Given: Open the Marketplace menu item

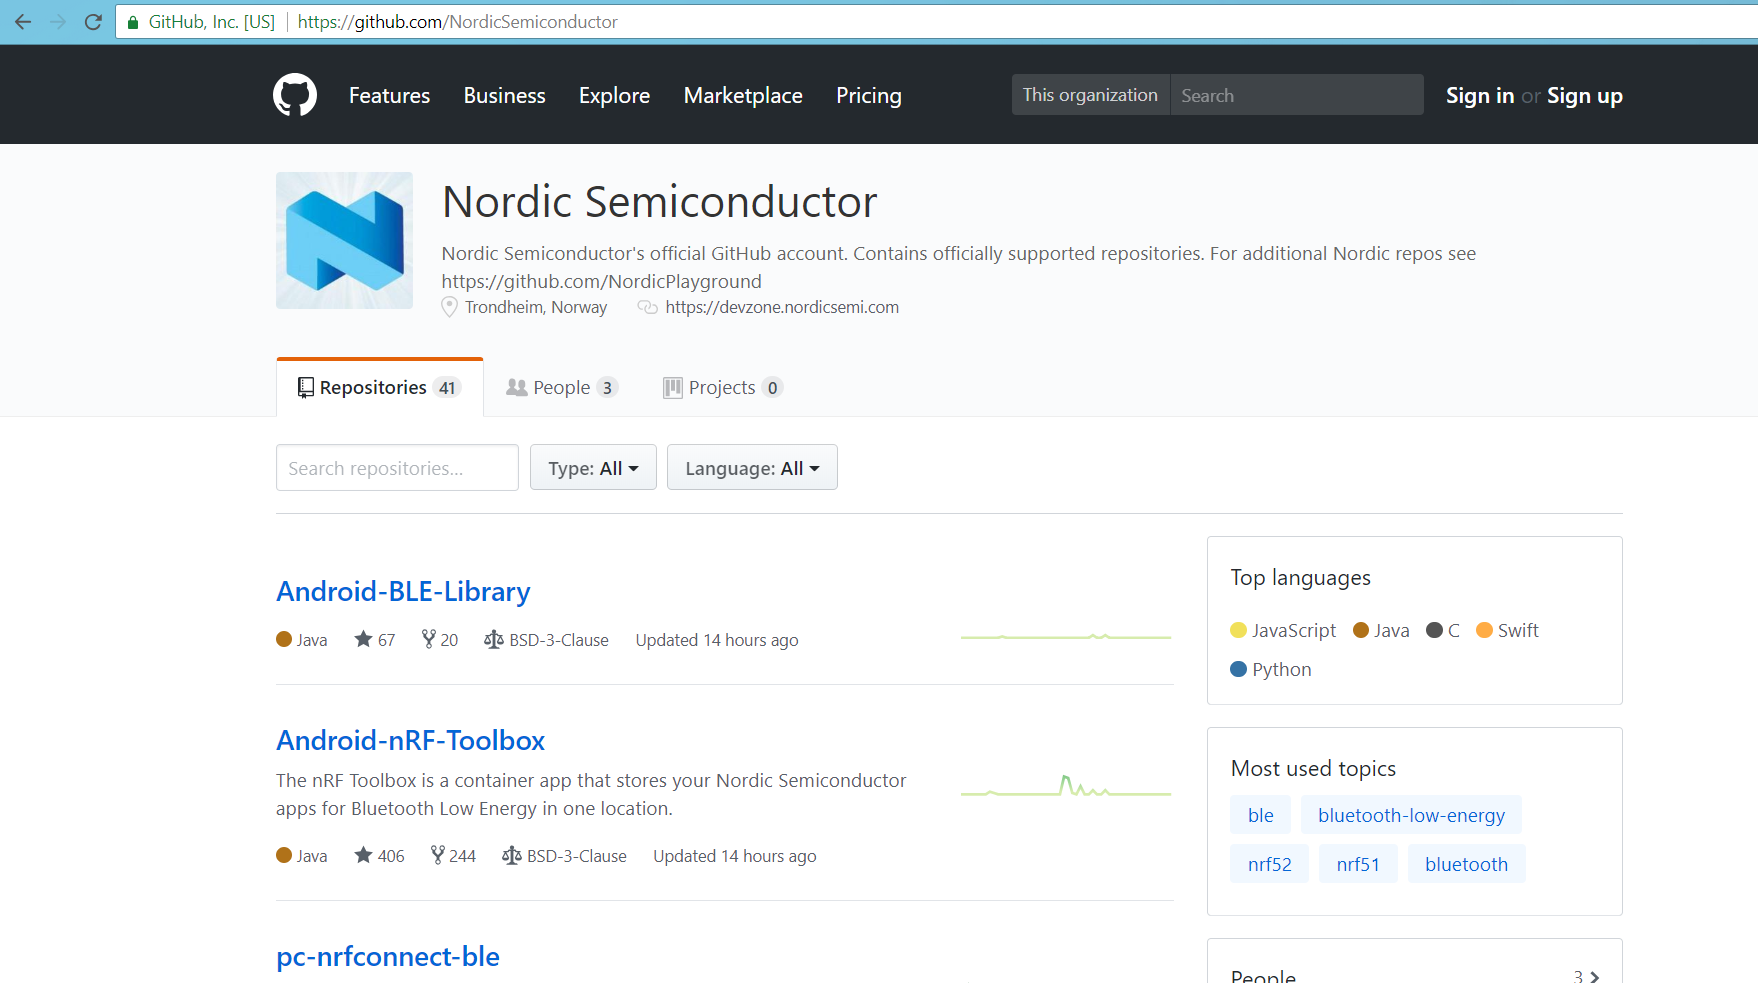Looking at the screenshot, I should coord(743,95).
